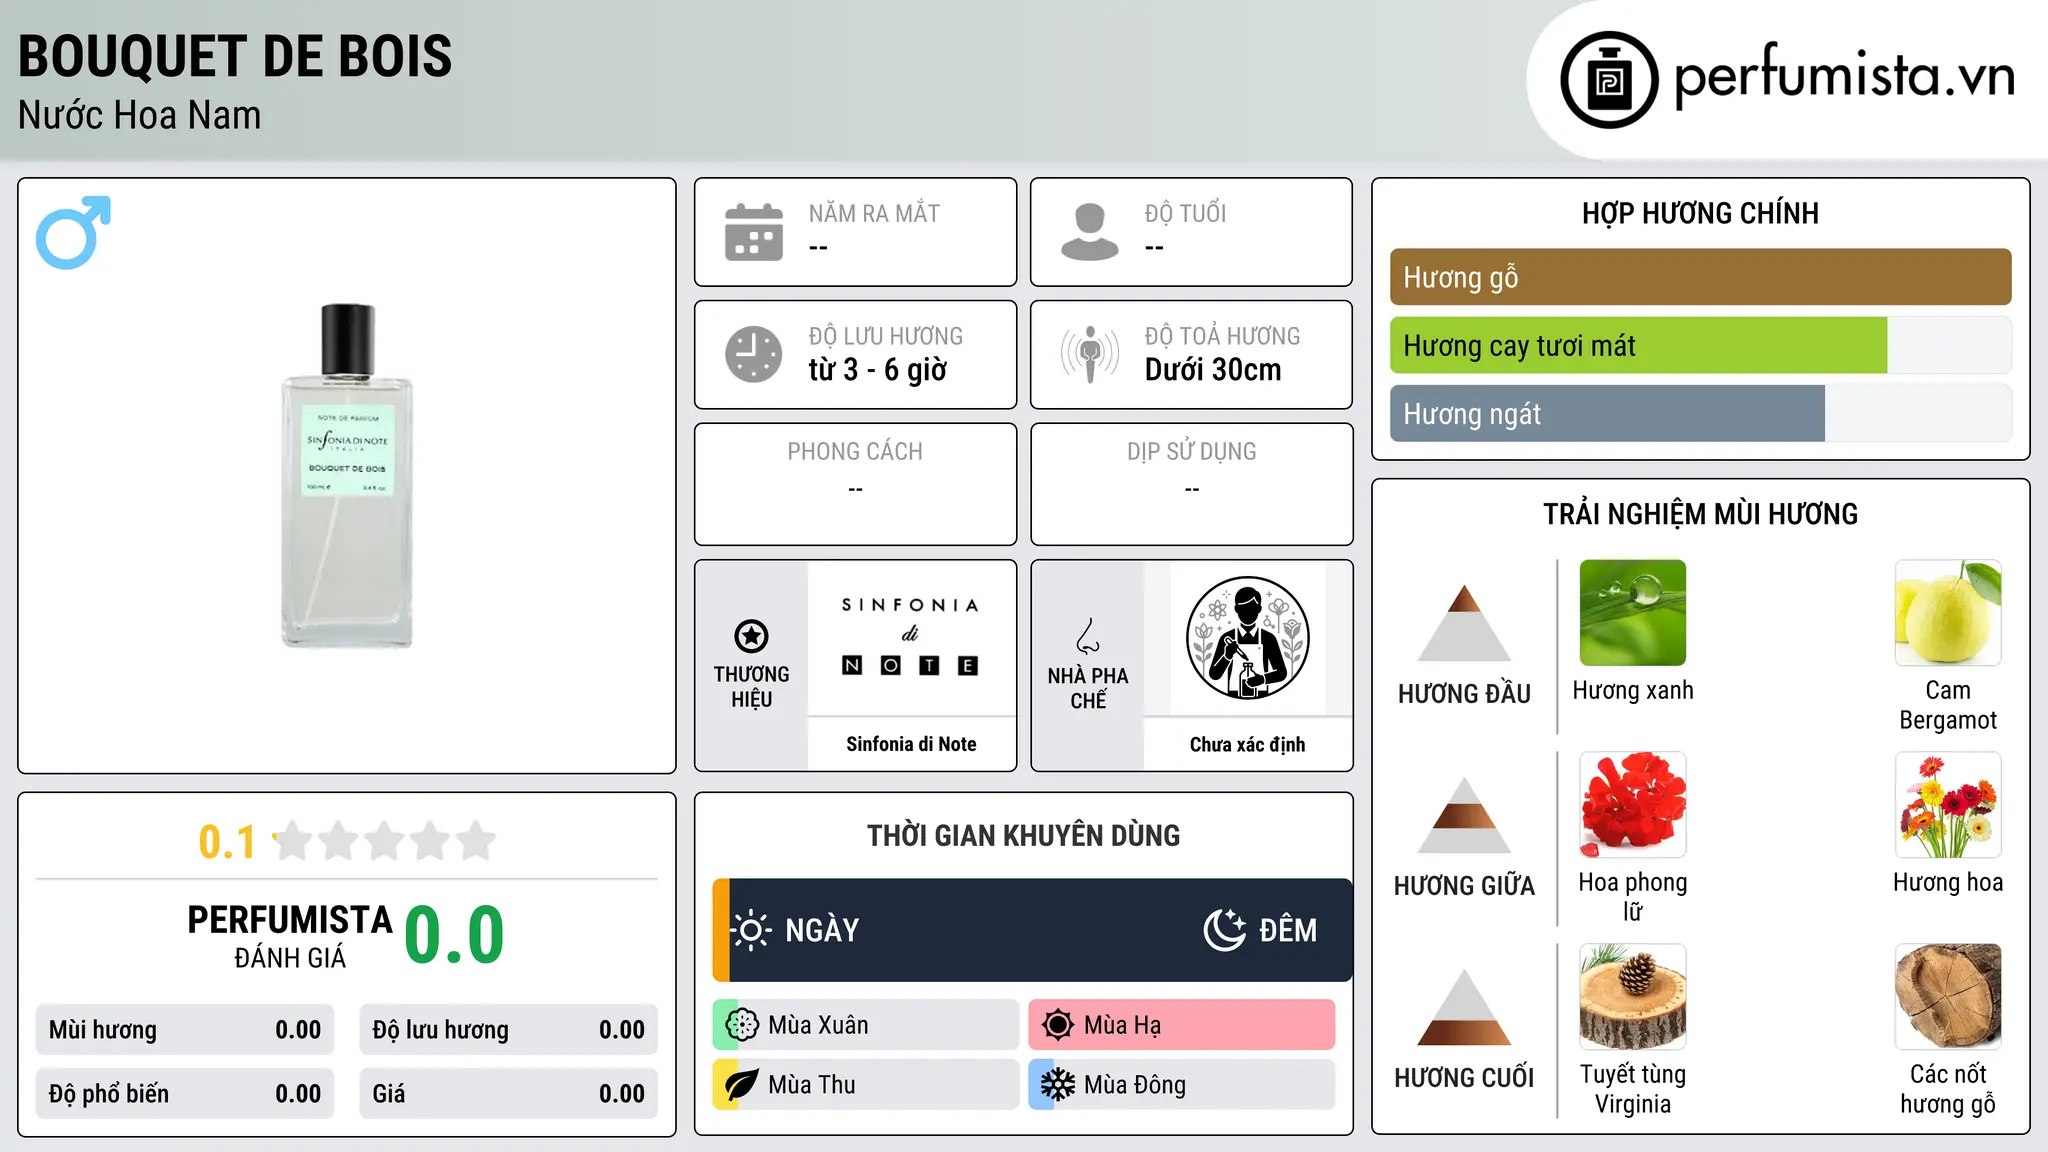The height and width of the screenshot is (1152, 2048).
Task: Click the base note pyramid icon
Action: [x=1464, y=1007]
